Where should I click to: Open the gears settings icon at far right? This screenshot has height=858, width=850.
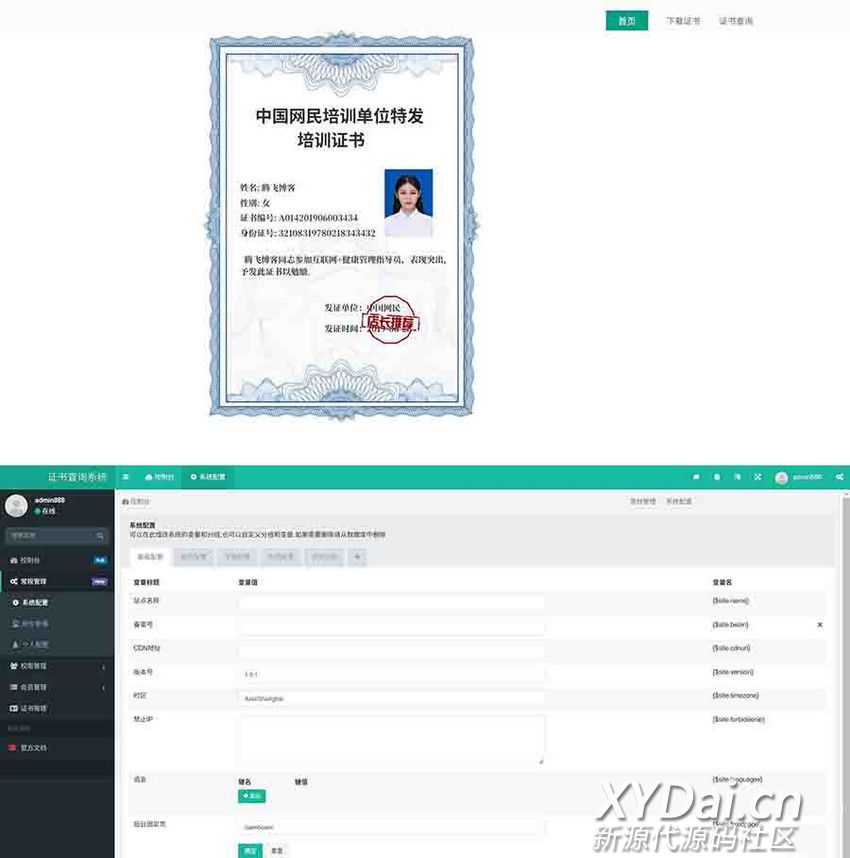(x=839, y=477)
